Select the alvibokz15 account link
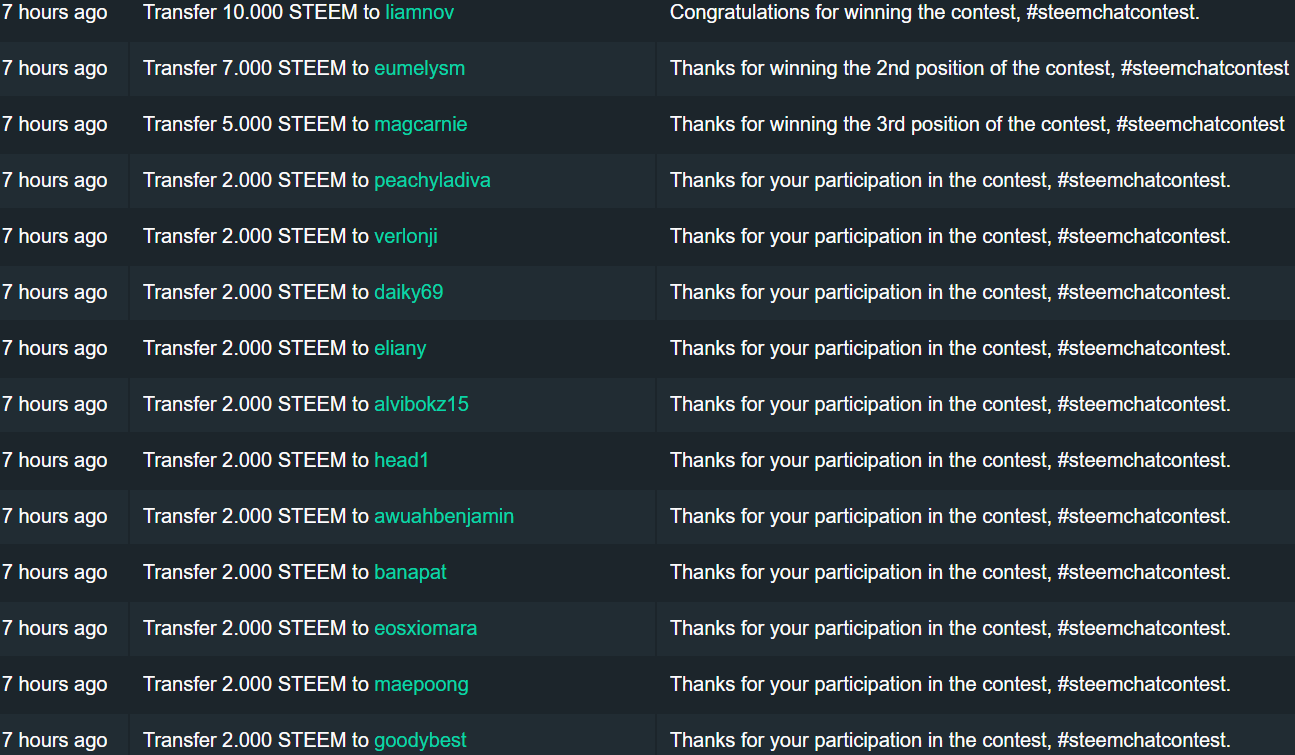This screenshot has height=755, width=1295. [421, 404]
